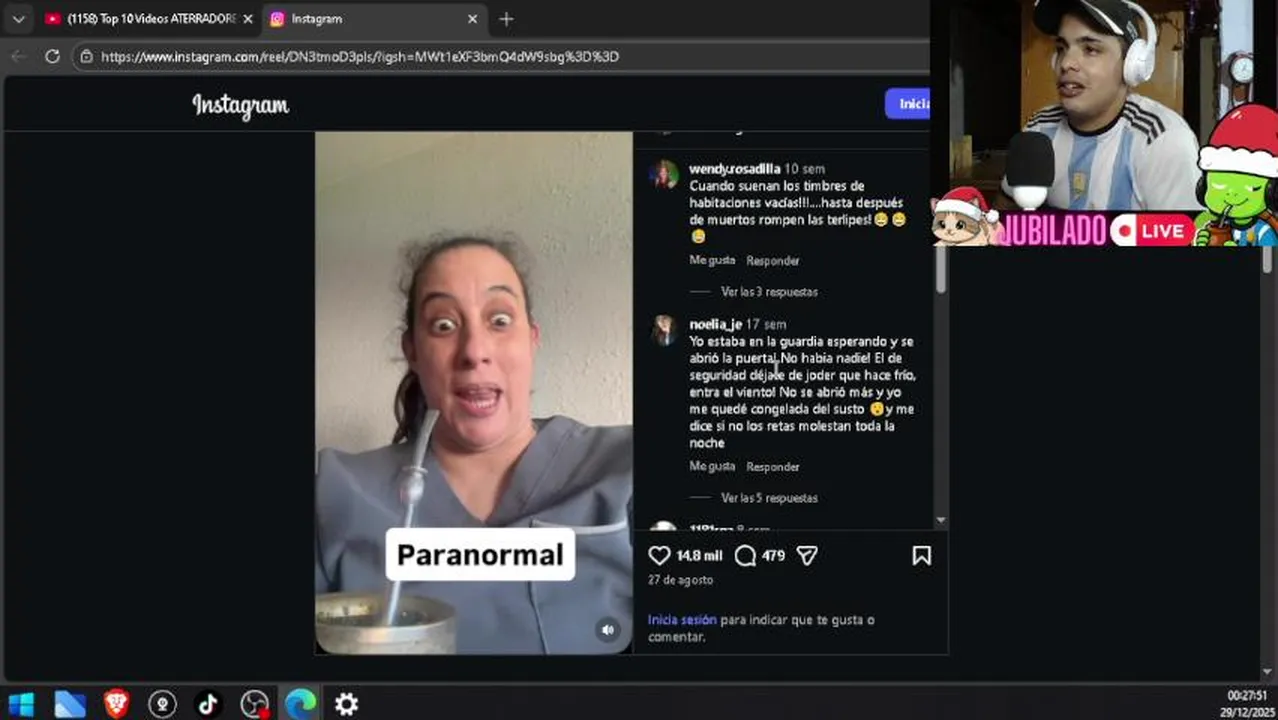Open a new browser tab
Image resolution: width=1278 pixels, height=720 pixels.
[506, 19]
